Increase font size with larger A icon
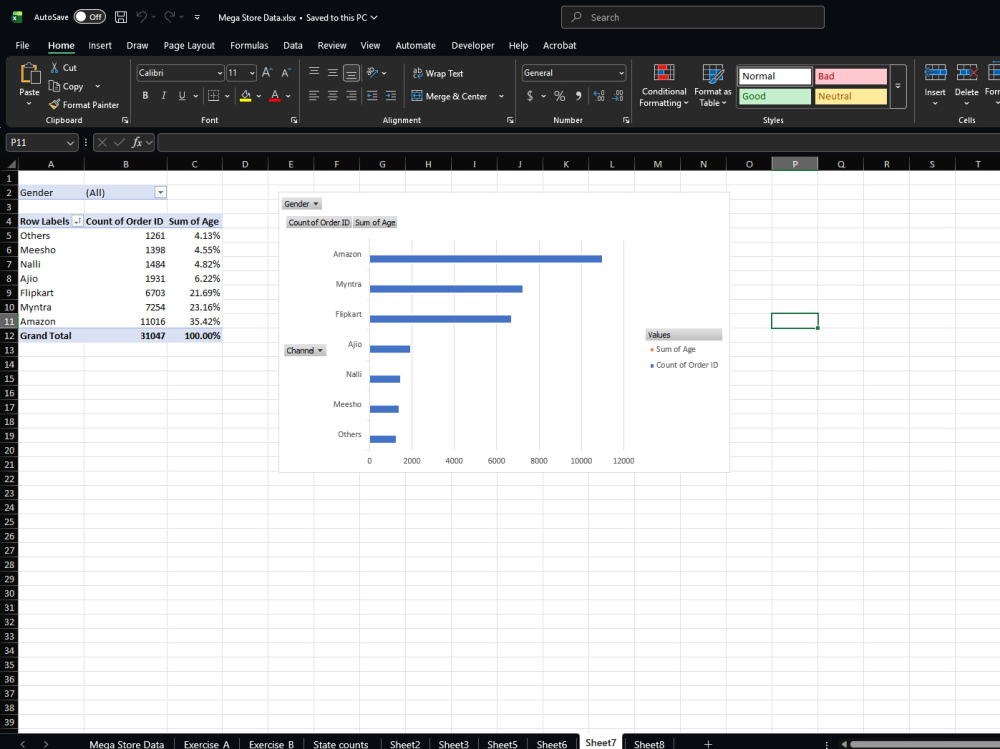1000x749 pixels. tap(267, 73)
